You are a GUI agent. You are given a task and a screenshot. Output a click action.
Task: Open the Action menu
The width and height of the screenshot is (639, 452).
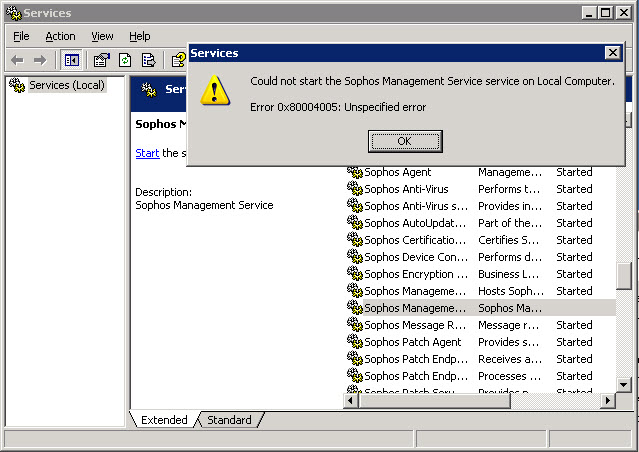click(60, 36)
